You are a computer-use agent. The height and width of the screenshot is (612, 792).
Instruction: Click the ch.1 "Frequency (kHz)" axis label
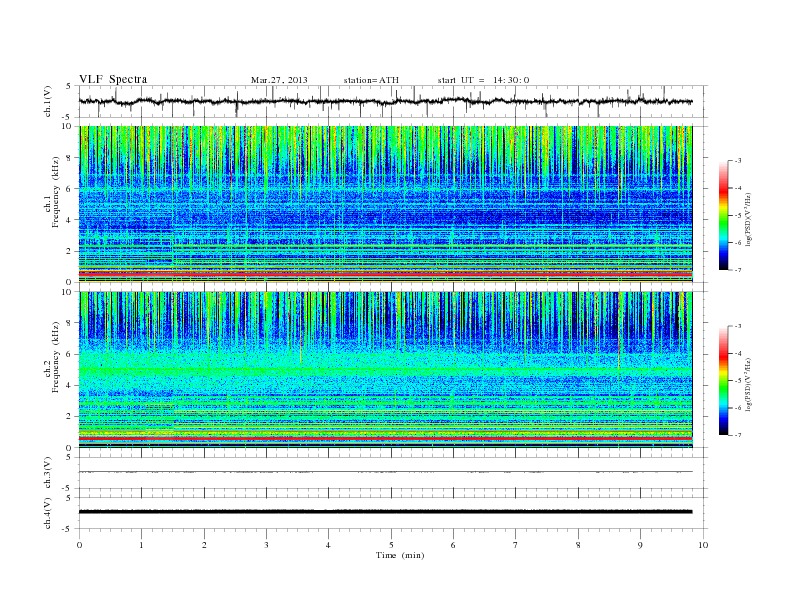(56, 192)
